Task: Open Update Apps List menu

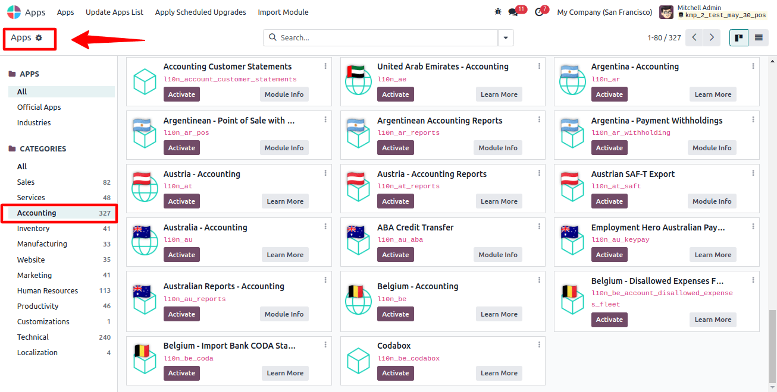Action: 114,12
